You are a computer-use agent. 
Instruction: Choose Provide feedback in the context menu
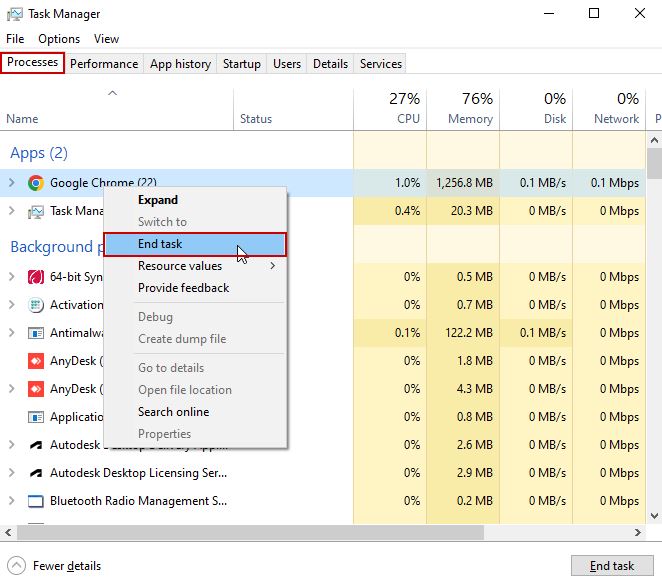pyautogui.click(x=195, y=288)
